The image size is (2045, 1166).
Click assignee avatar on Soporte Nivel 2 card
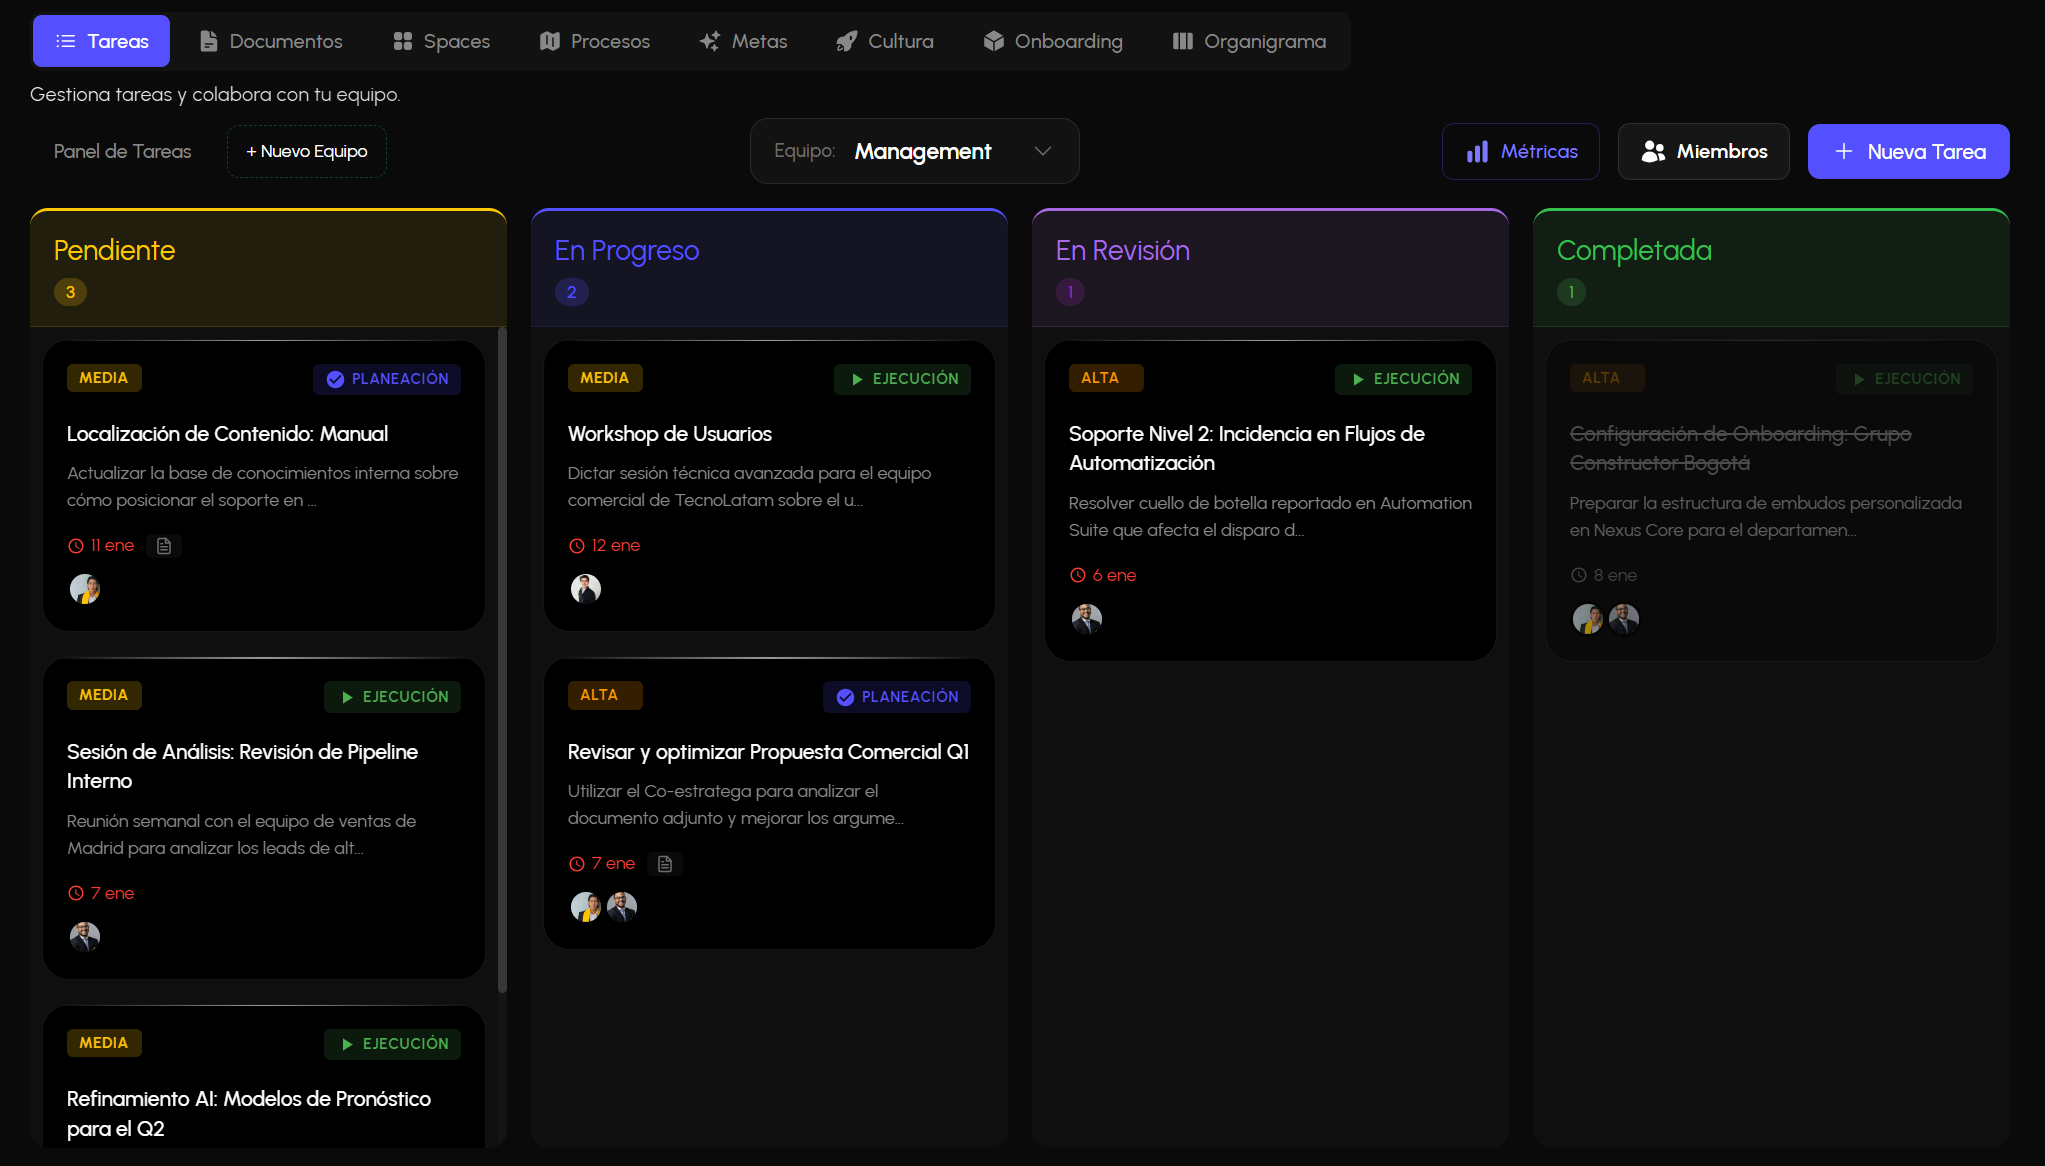1087,619
